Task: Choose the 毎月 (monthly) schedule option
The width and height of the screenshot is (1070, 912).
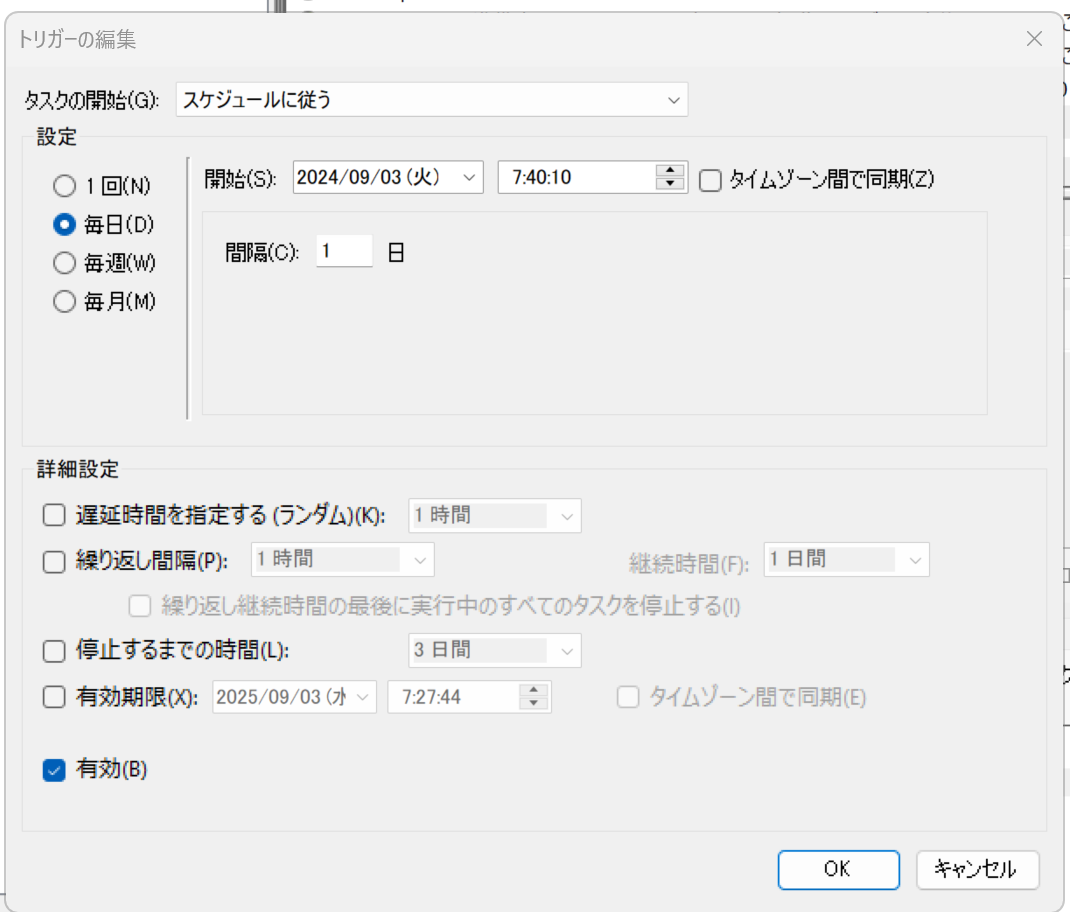Action: [65, 302]
